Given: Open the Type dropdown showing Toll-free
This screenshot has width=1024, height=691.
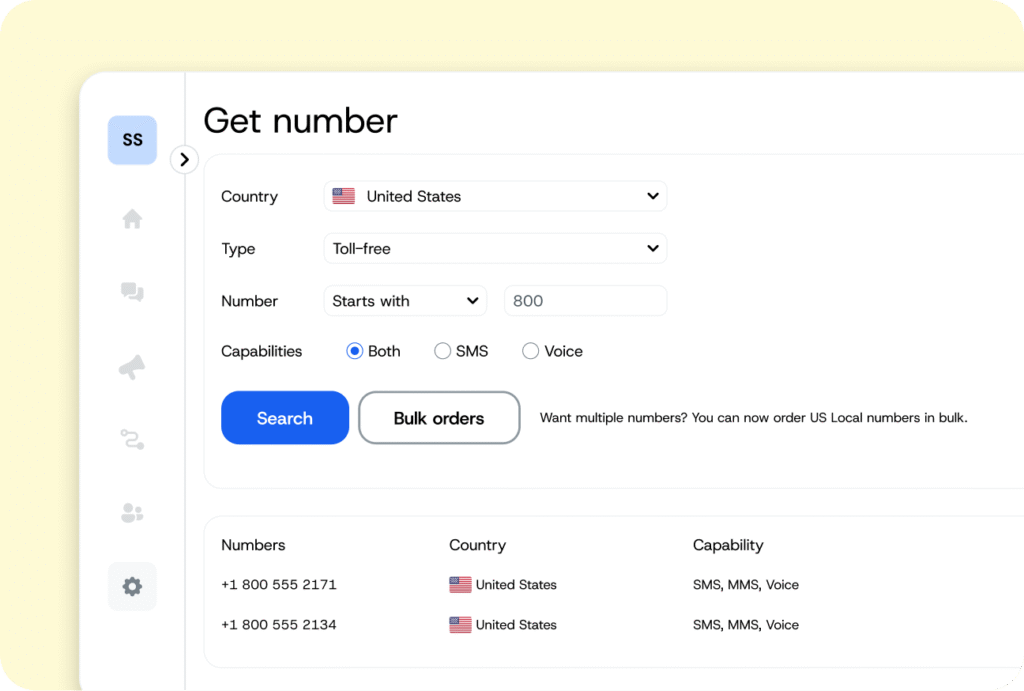Looking at the screenshot, I should coord(495,248).
